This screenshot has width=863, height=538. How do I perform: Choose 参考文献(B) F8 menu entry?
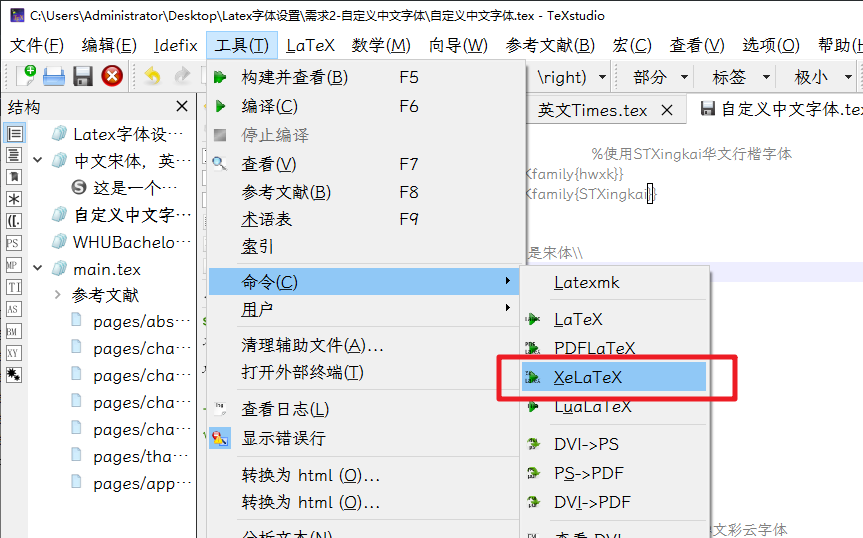pyautogui.click(x=364, y=192)
